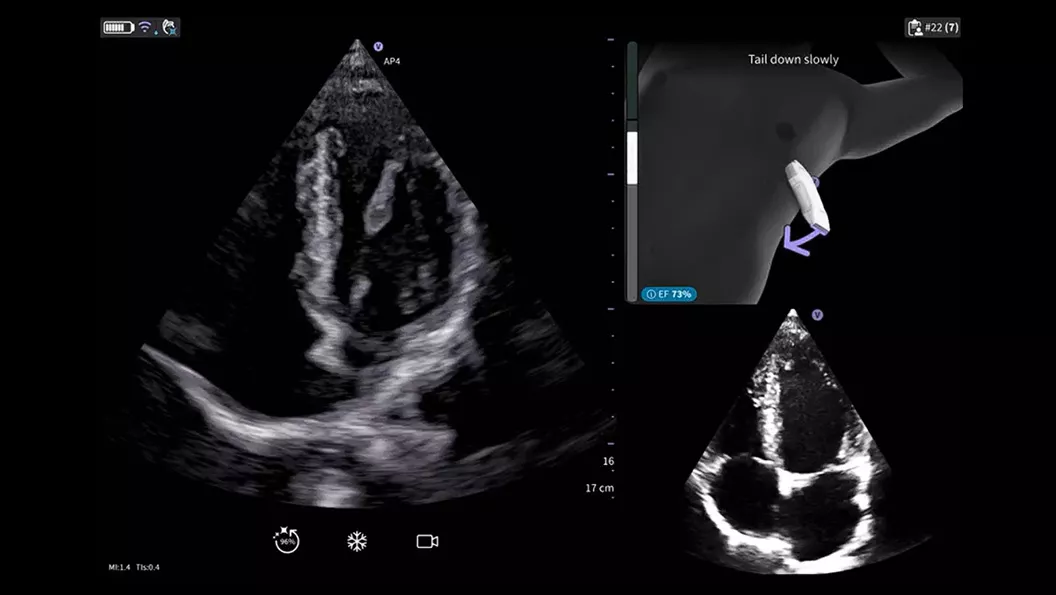The width and height of the screenshot is (1056, 595).
Task: Start recording with the video camera icon
Action: pos(428,541)
